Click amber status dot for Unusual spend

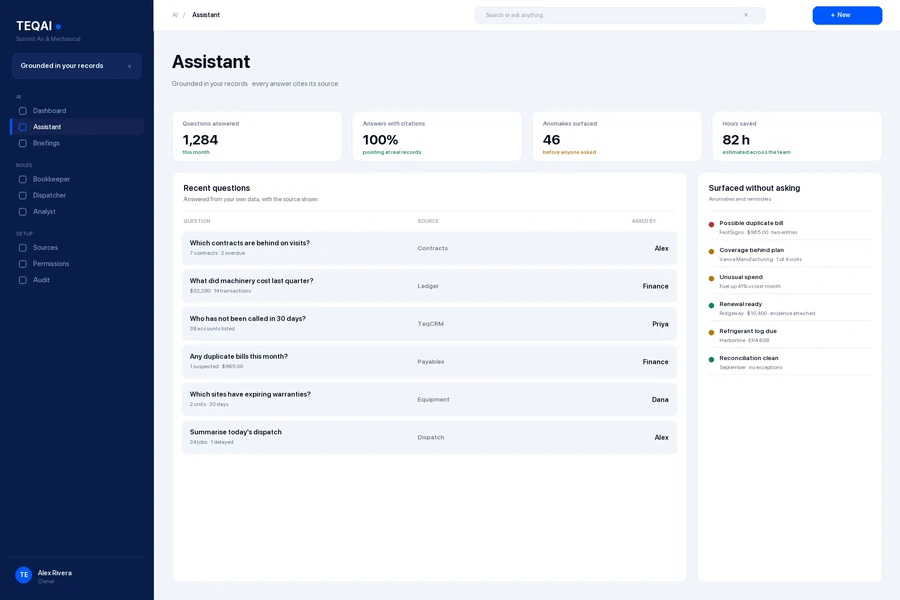point(711,278)
